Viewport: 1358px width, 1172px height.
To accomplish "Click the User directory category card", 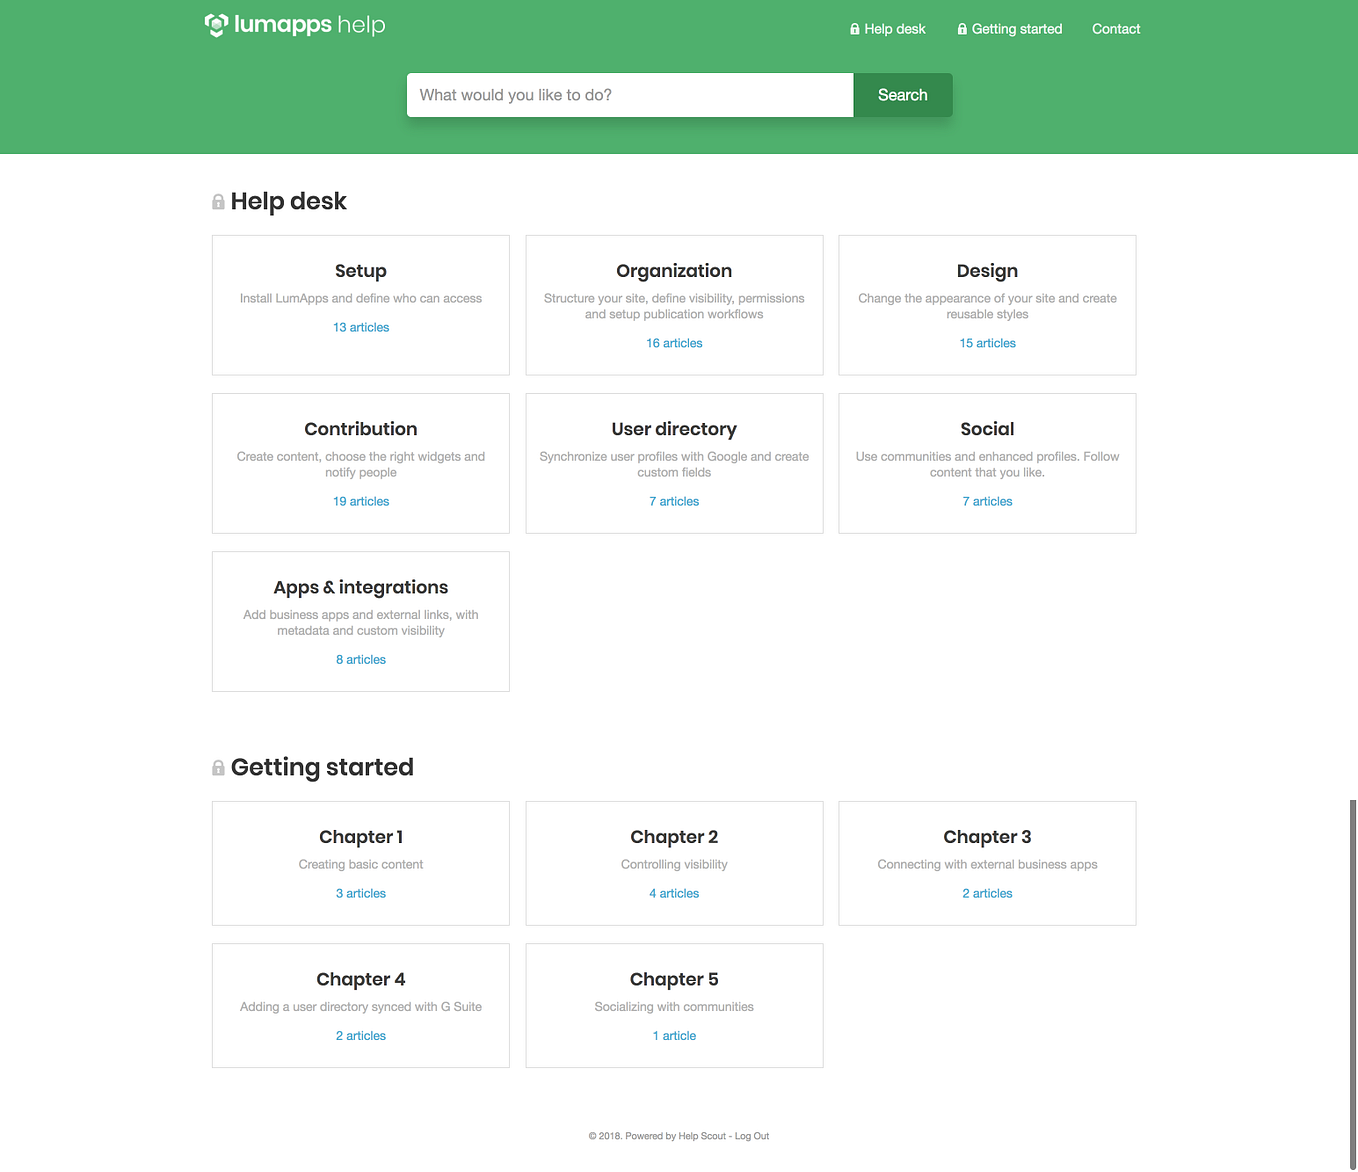I will (674, 463).
